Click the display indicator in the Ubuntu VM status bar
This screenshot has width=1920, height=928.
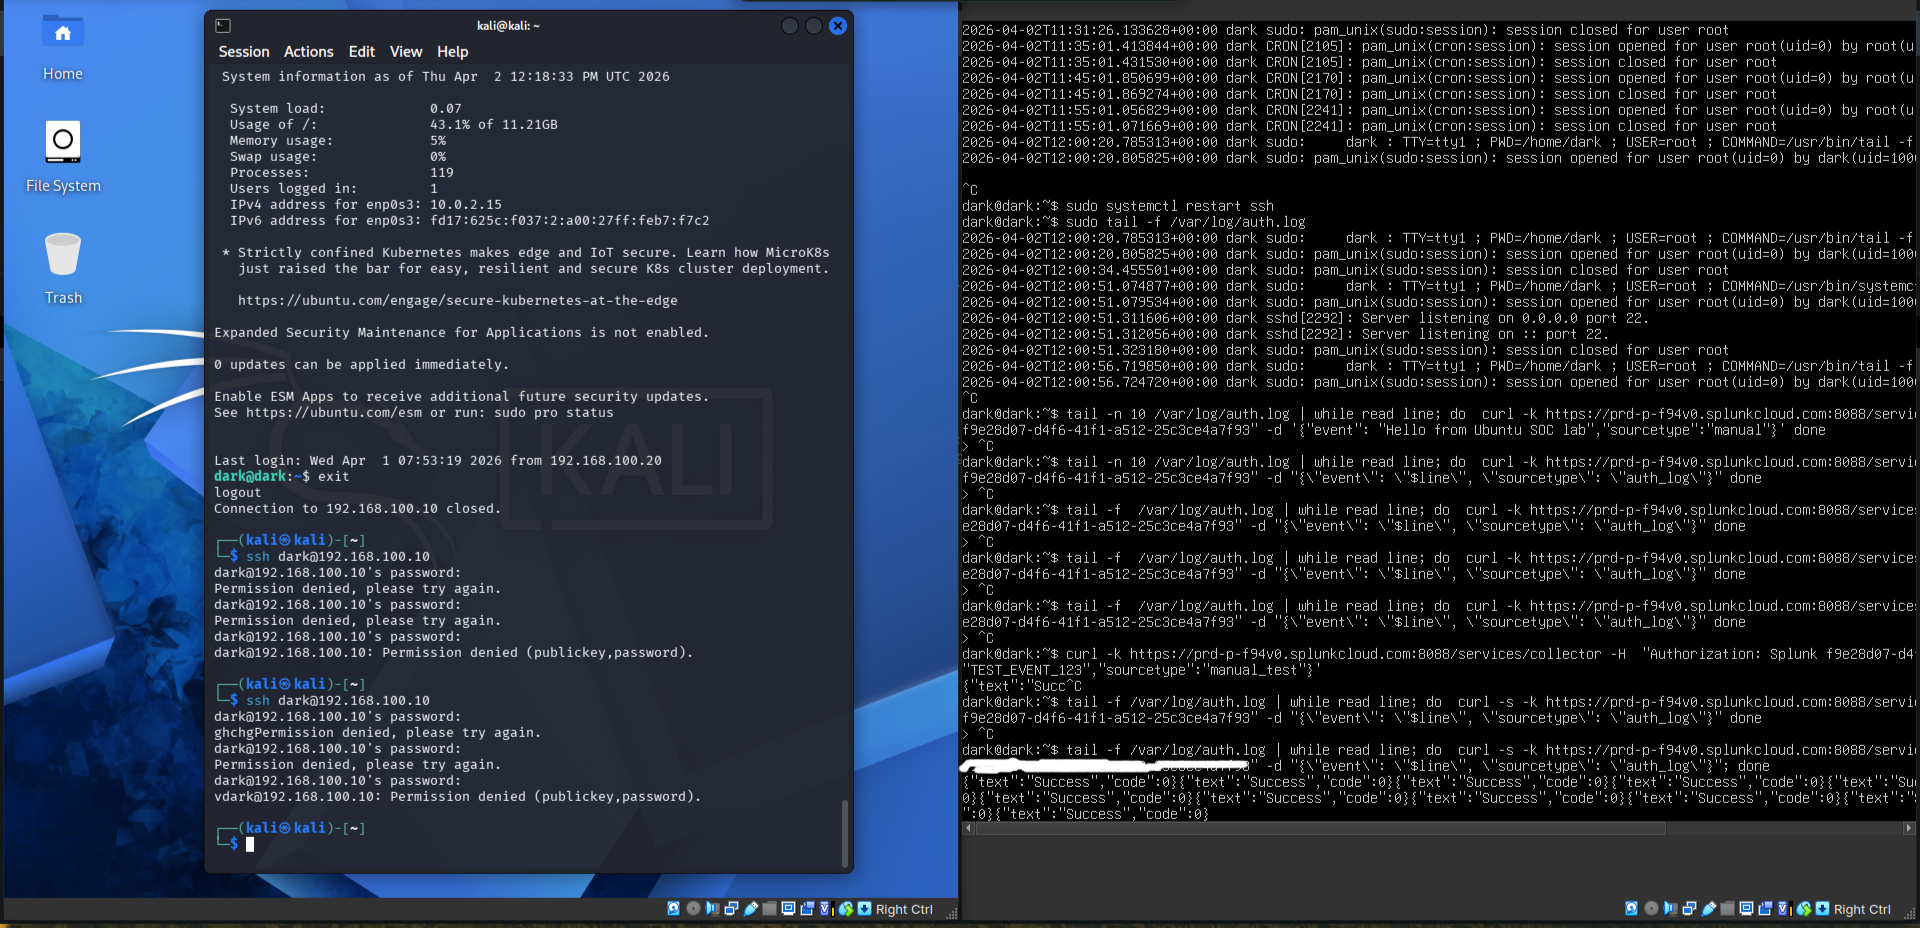tap(1746, 908)
